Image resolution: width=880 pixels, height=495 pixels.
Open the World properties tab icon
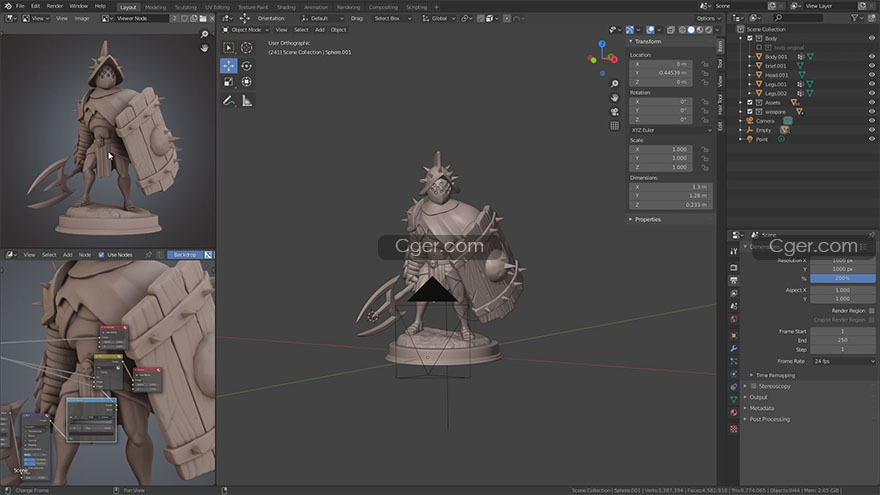click(734, 319)
